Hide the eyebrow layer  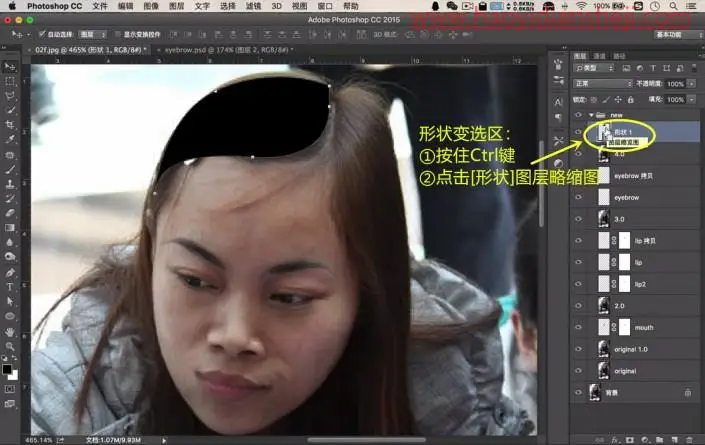coord(578,197)
